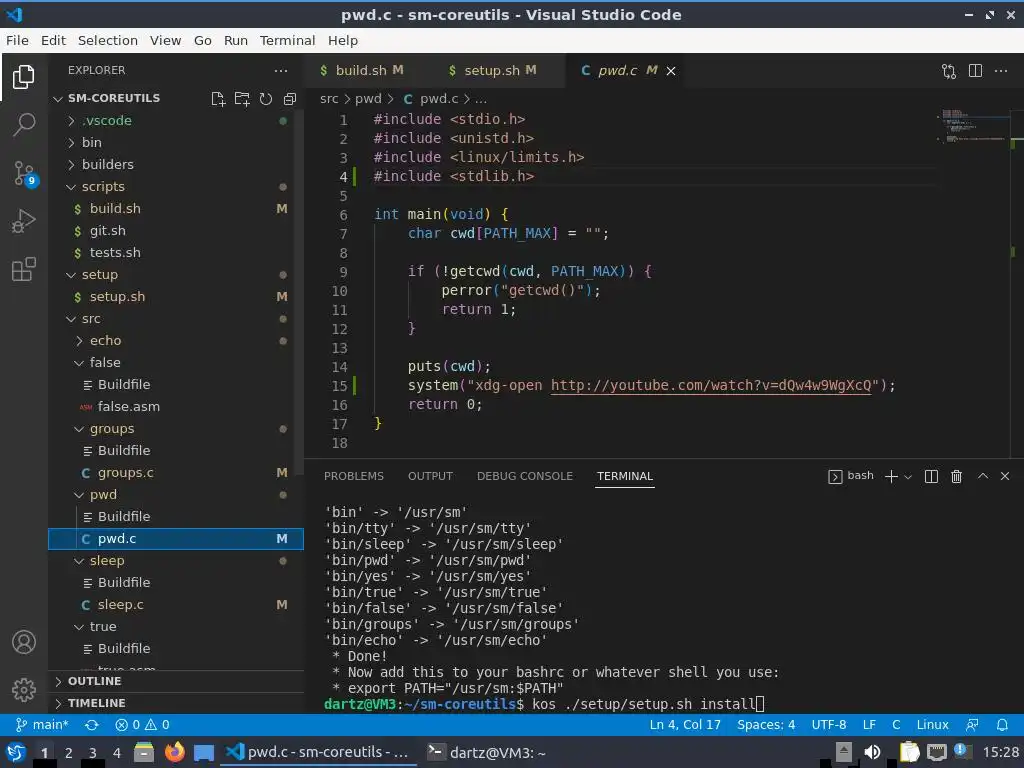Image resolution: width=1024 pixels, height=768 pixels.
Task: Click the src breadcrumb segment
Action: (329, 99)
